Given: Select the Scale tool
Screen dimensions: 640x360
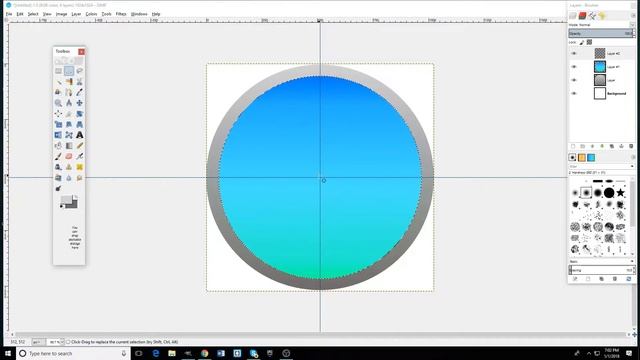Looking at the screenshot, I should [x=58, y=124].
